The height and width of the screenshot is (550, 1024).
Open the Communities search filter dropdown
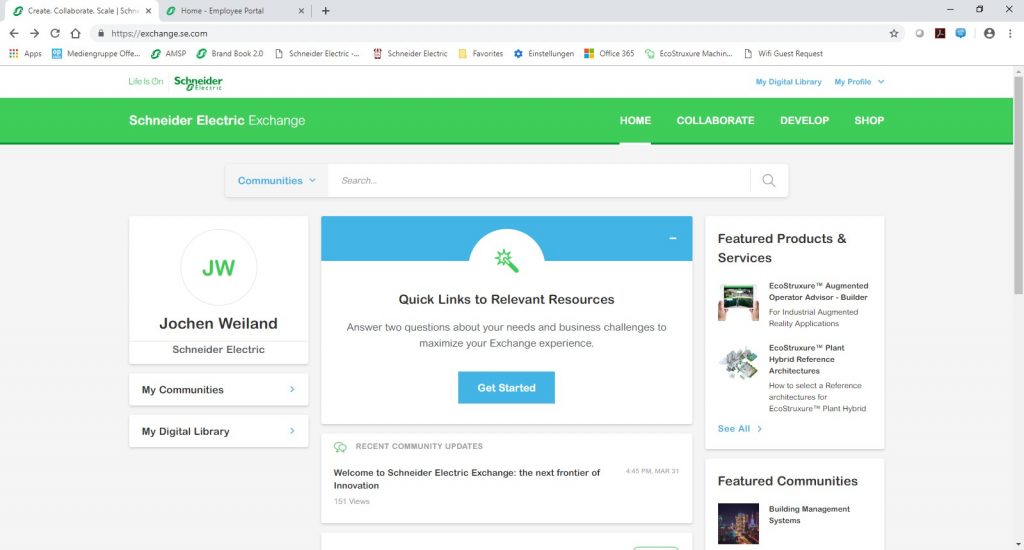click(x=276, y=181)
